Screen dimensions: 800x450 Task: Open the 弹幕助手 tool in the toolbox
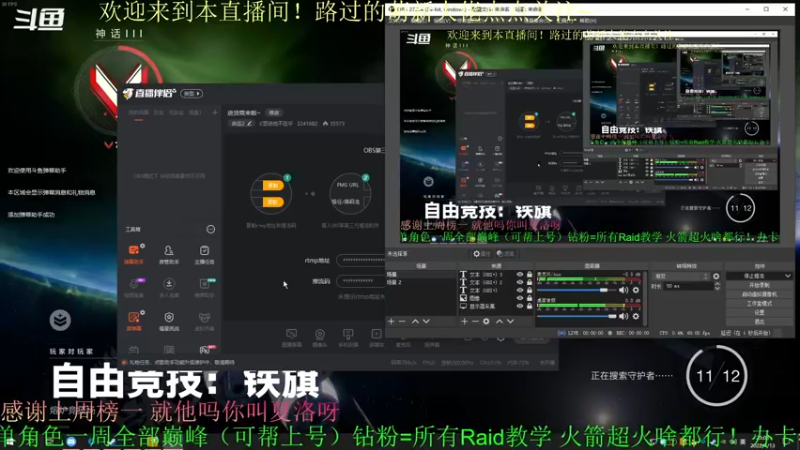[134, 254]
